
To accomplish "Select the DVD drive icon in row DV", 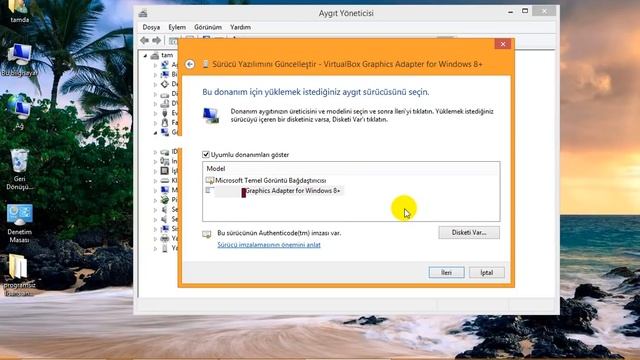I will point(164,103).
